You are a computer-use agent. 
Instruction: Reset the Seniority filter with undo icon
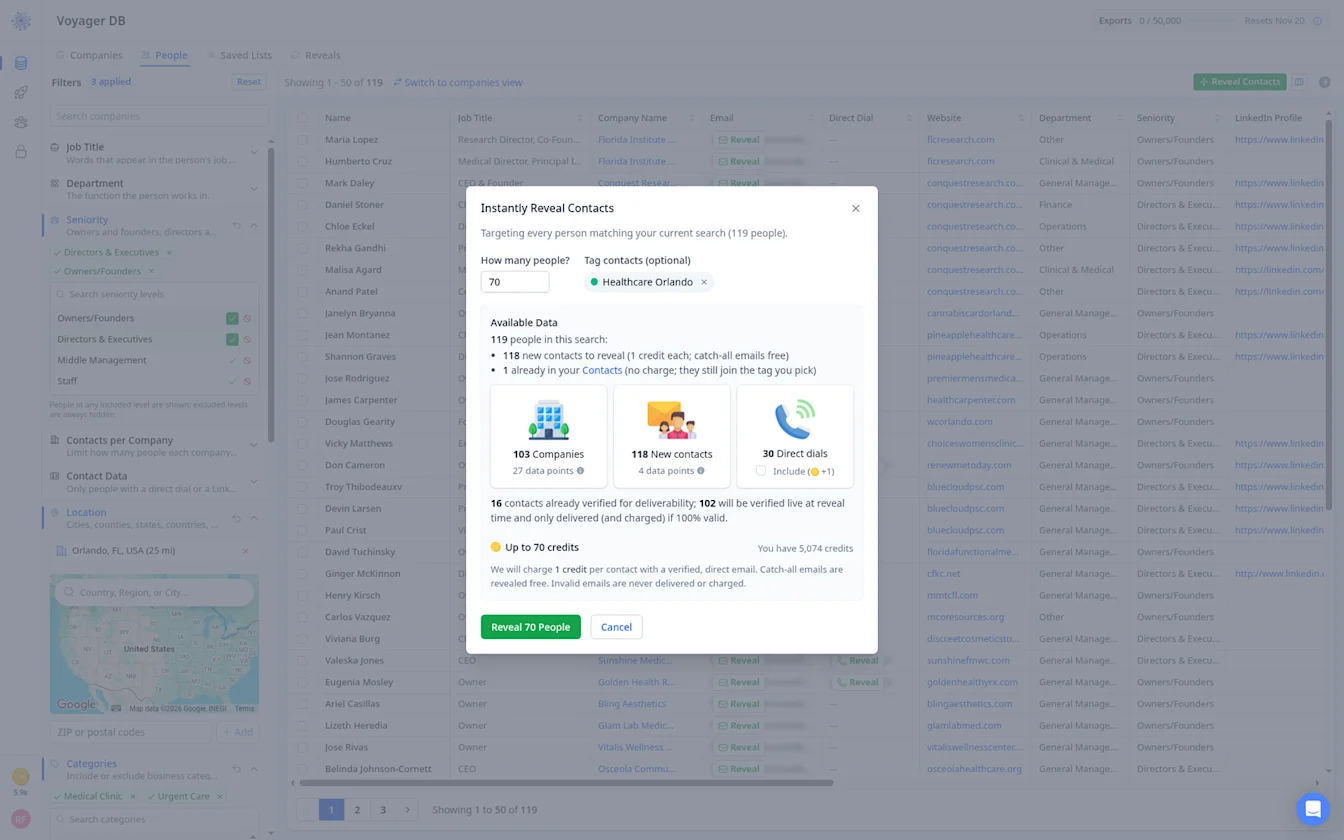click(x=237, y=225)
